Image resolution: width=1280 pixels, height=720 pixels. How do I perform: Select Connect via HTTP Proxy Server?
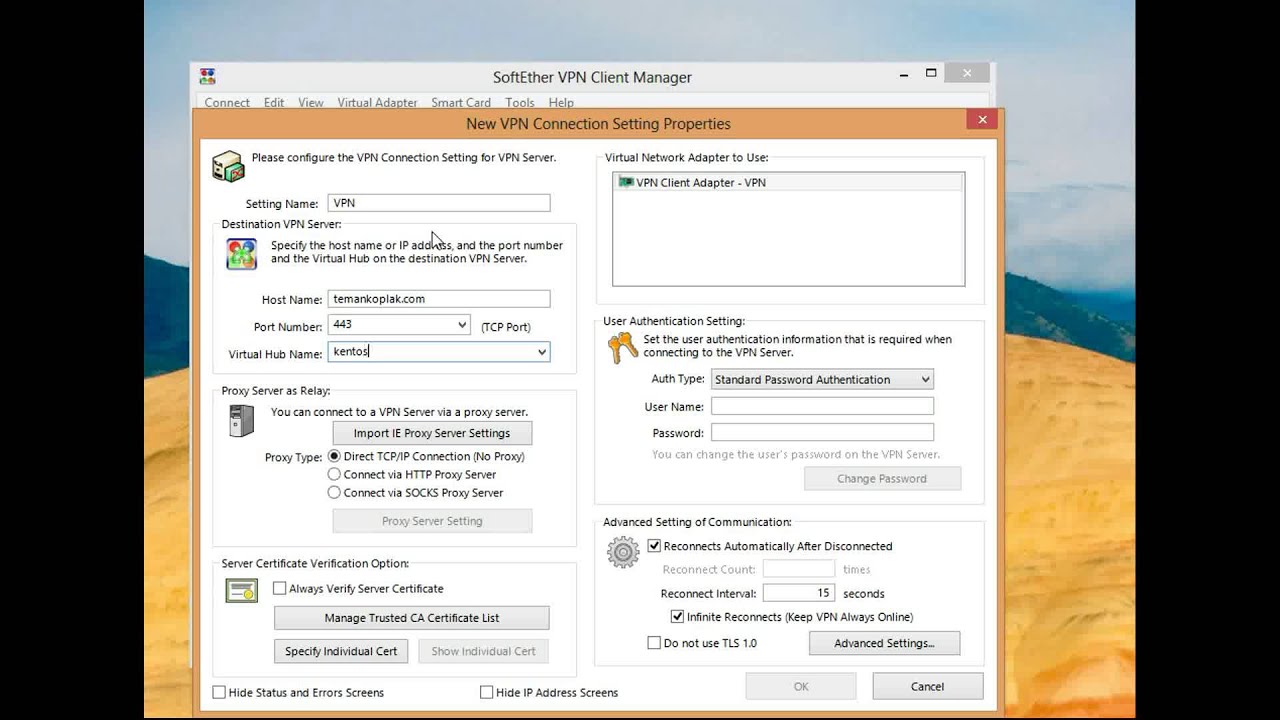click(x=334, y=474)
